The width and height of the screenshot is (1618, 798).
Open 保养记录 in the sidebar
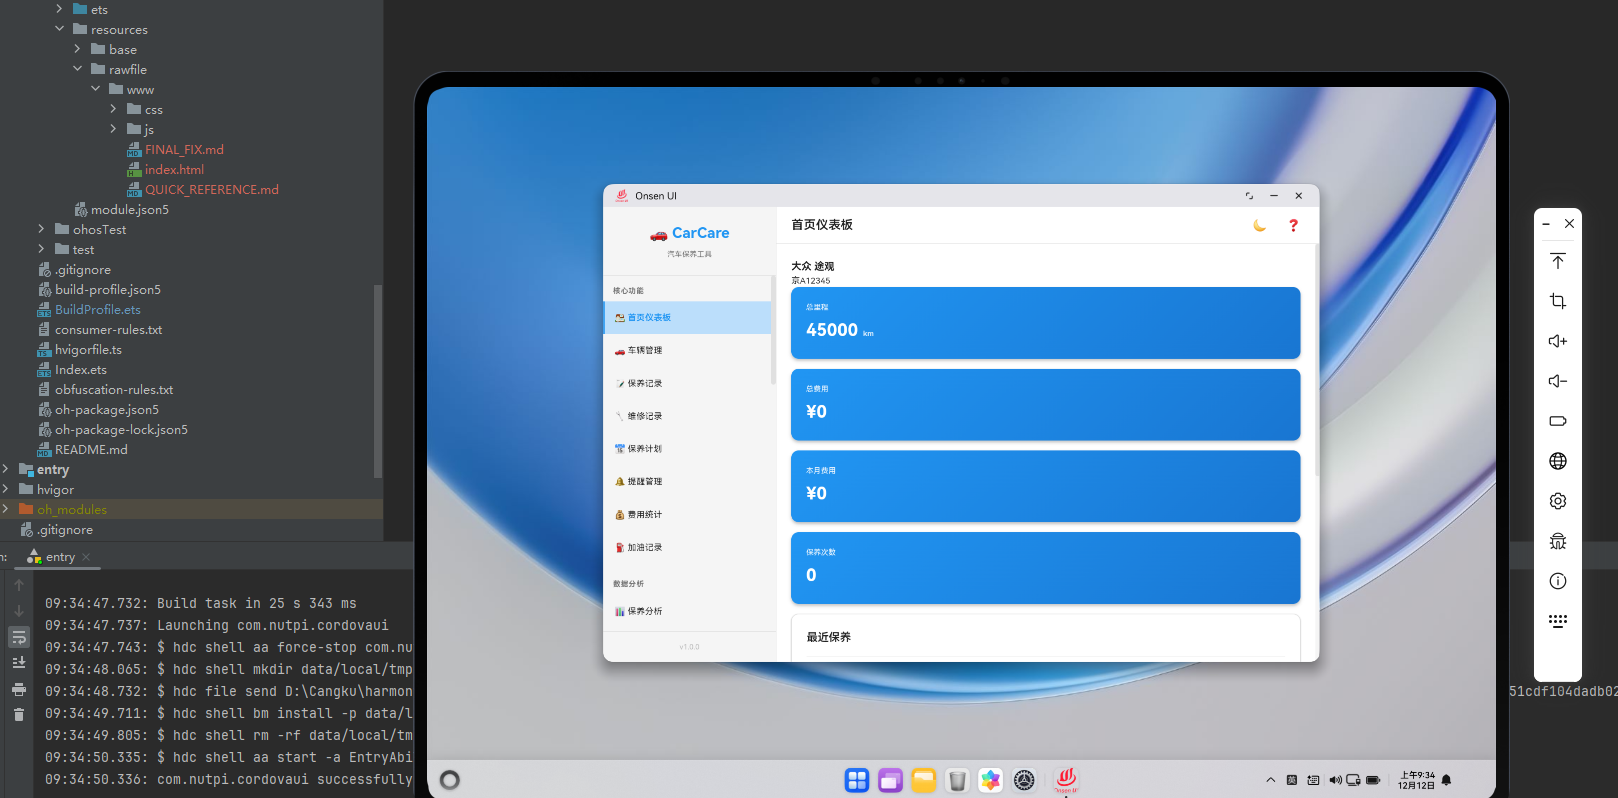(x=687, y=383)
